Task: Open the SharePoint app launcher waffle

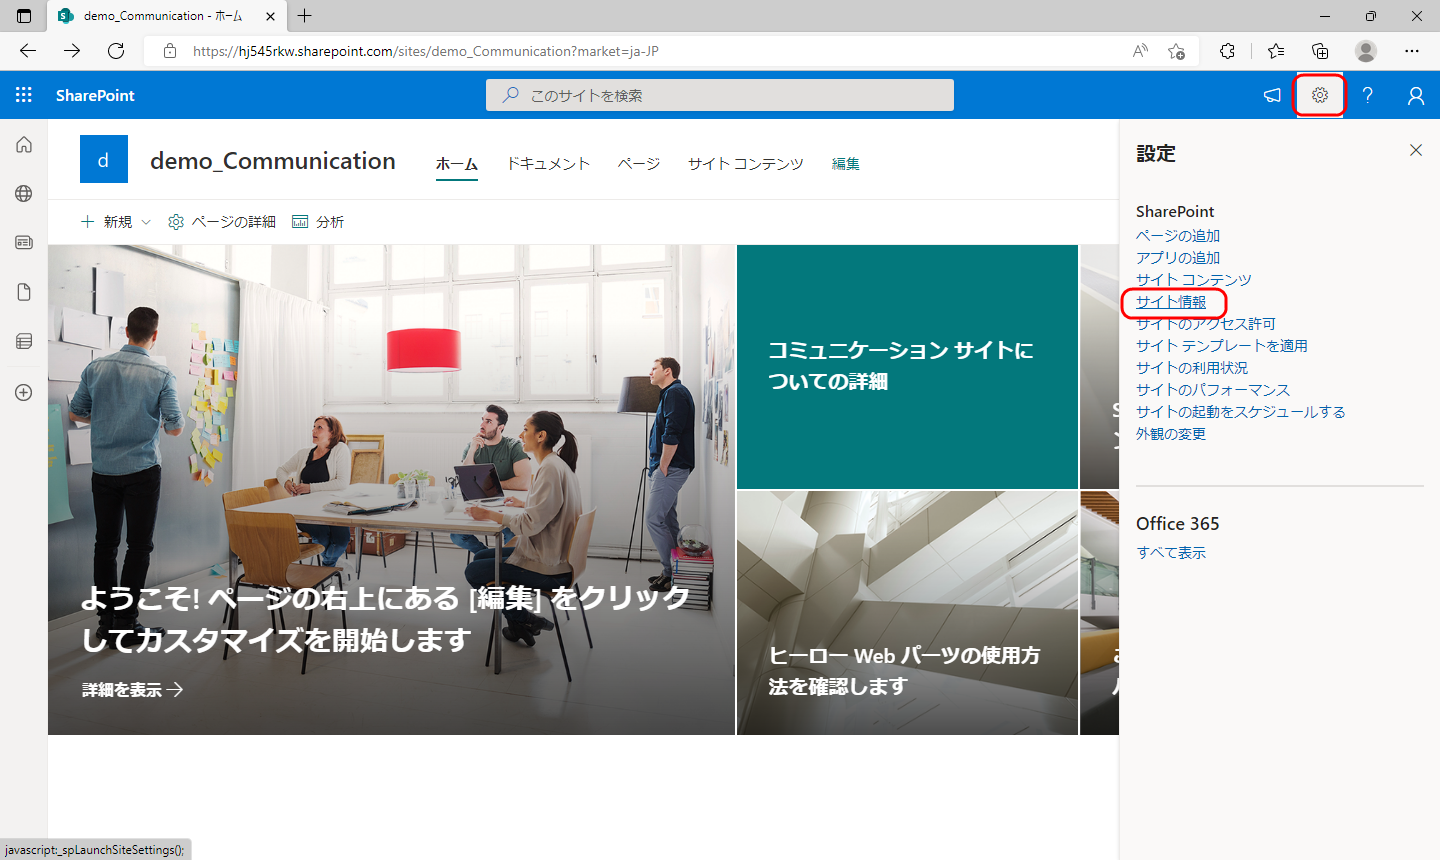Action: (24, 95)
